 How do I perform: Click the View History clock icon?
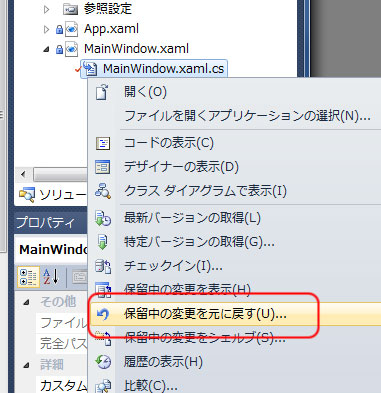point(103,362)
